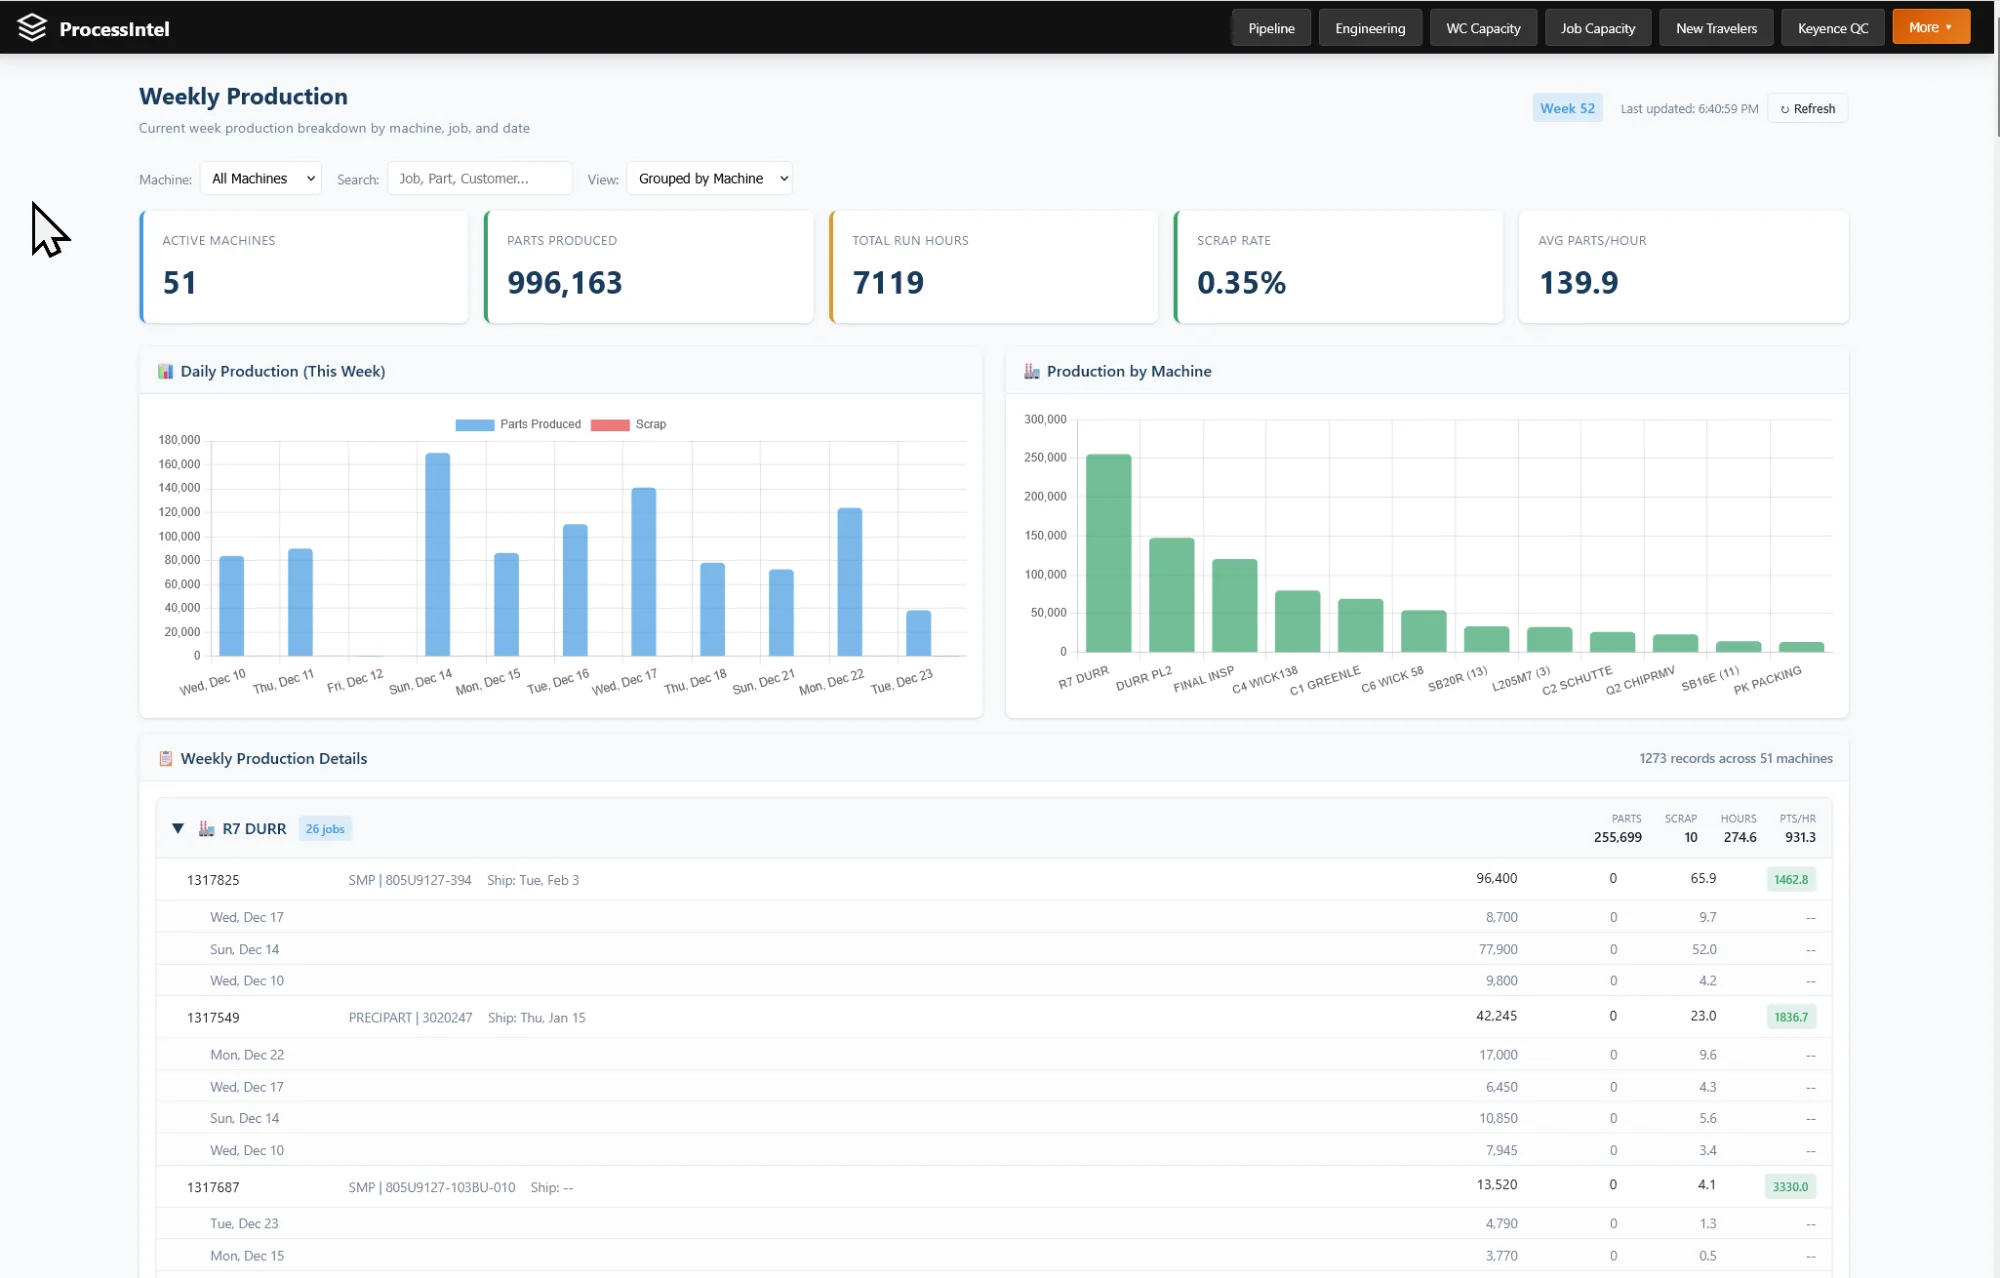Click the 3330.0 pts/hr green badge
2000x1278 pixels.
(x=1790, y=1187)
